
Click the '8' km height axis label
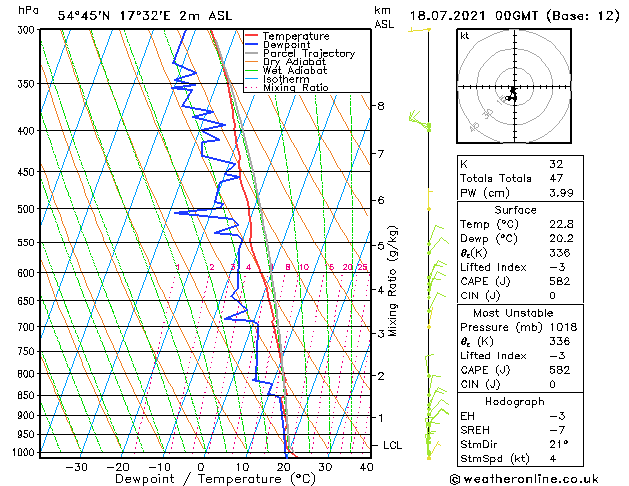(x=381, y=106)
